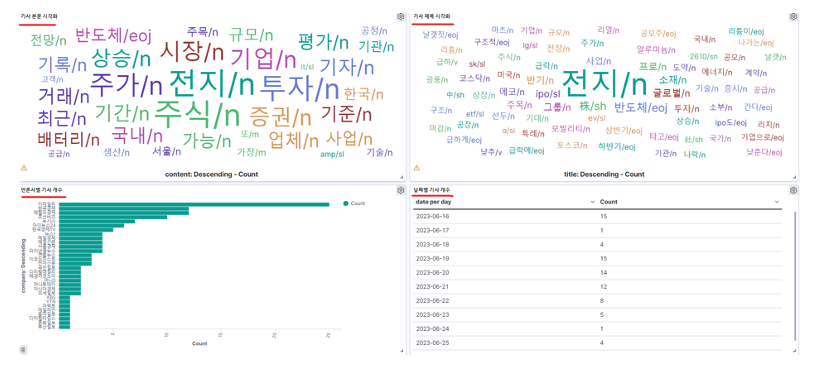Screen dimensions: 816x380
Task: Click 언론사별 기사 개수 panel title
Action: [x=43, y=191]
